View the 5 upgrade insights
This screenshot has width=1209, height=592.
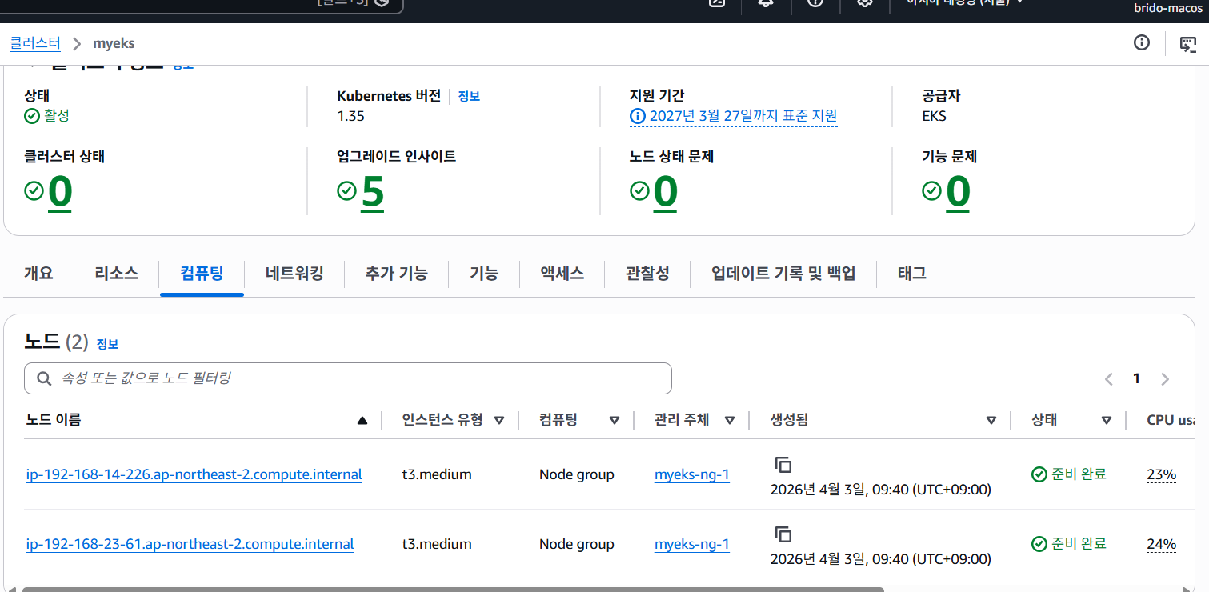click(x=372, y=192)
